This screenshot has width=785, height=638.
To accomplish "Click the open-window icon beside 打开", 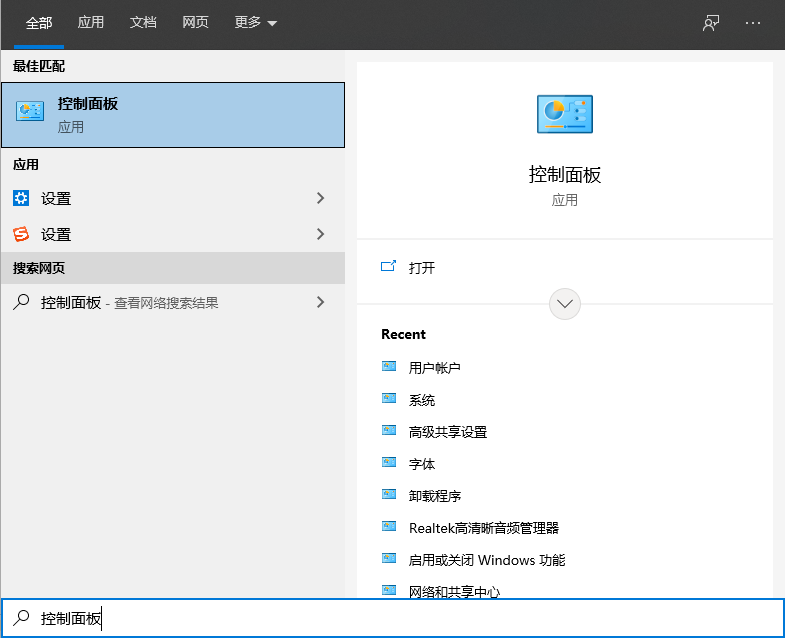I will (389, 267).
